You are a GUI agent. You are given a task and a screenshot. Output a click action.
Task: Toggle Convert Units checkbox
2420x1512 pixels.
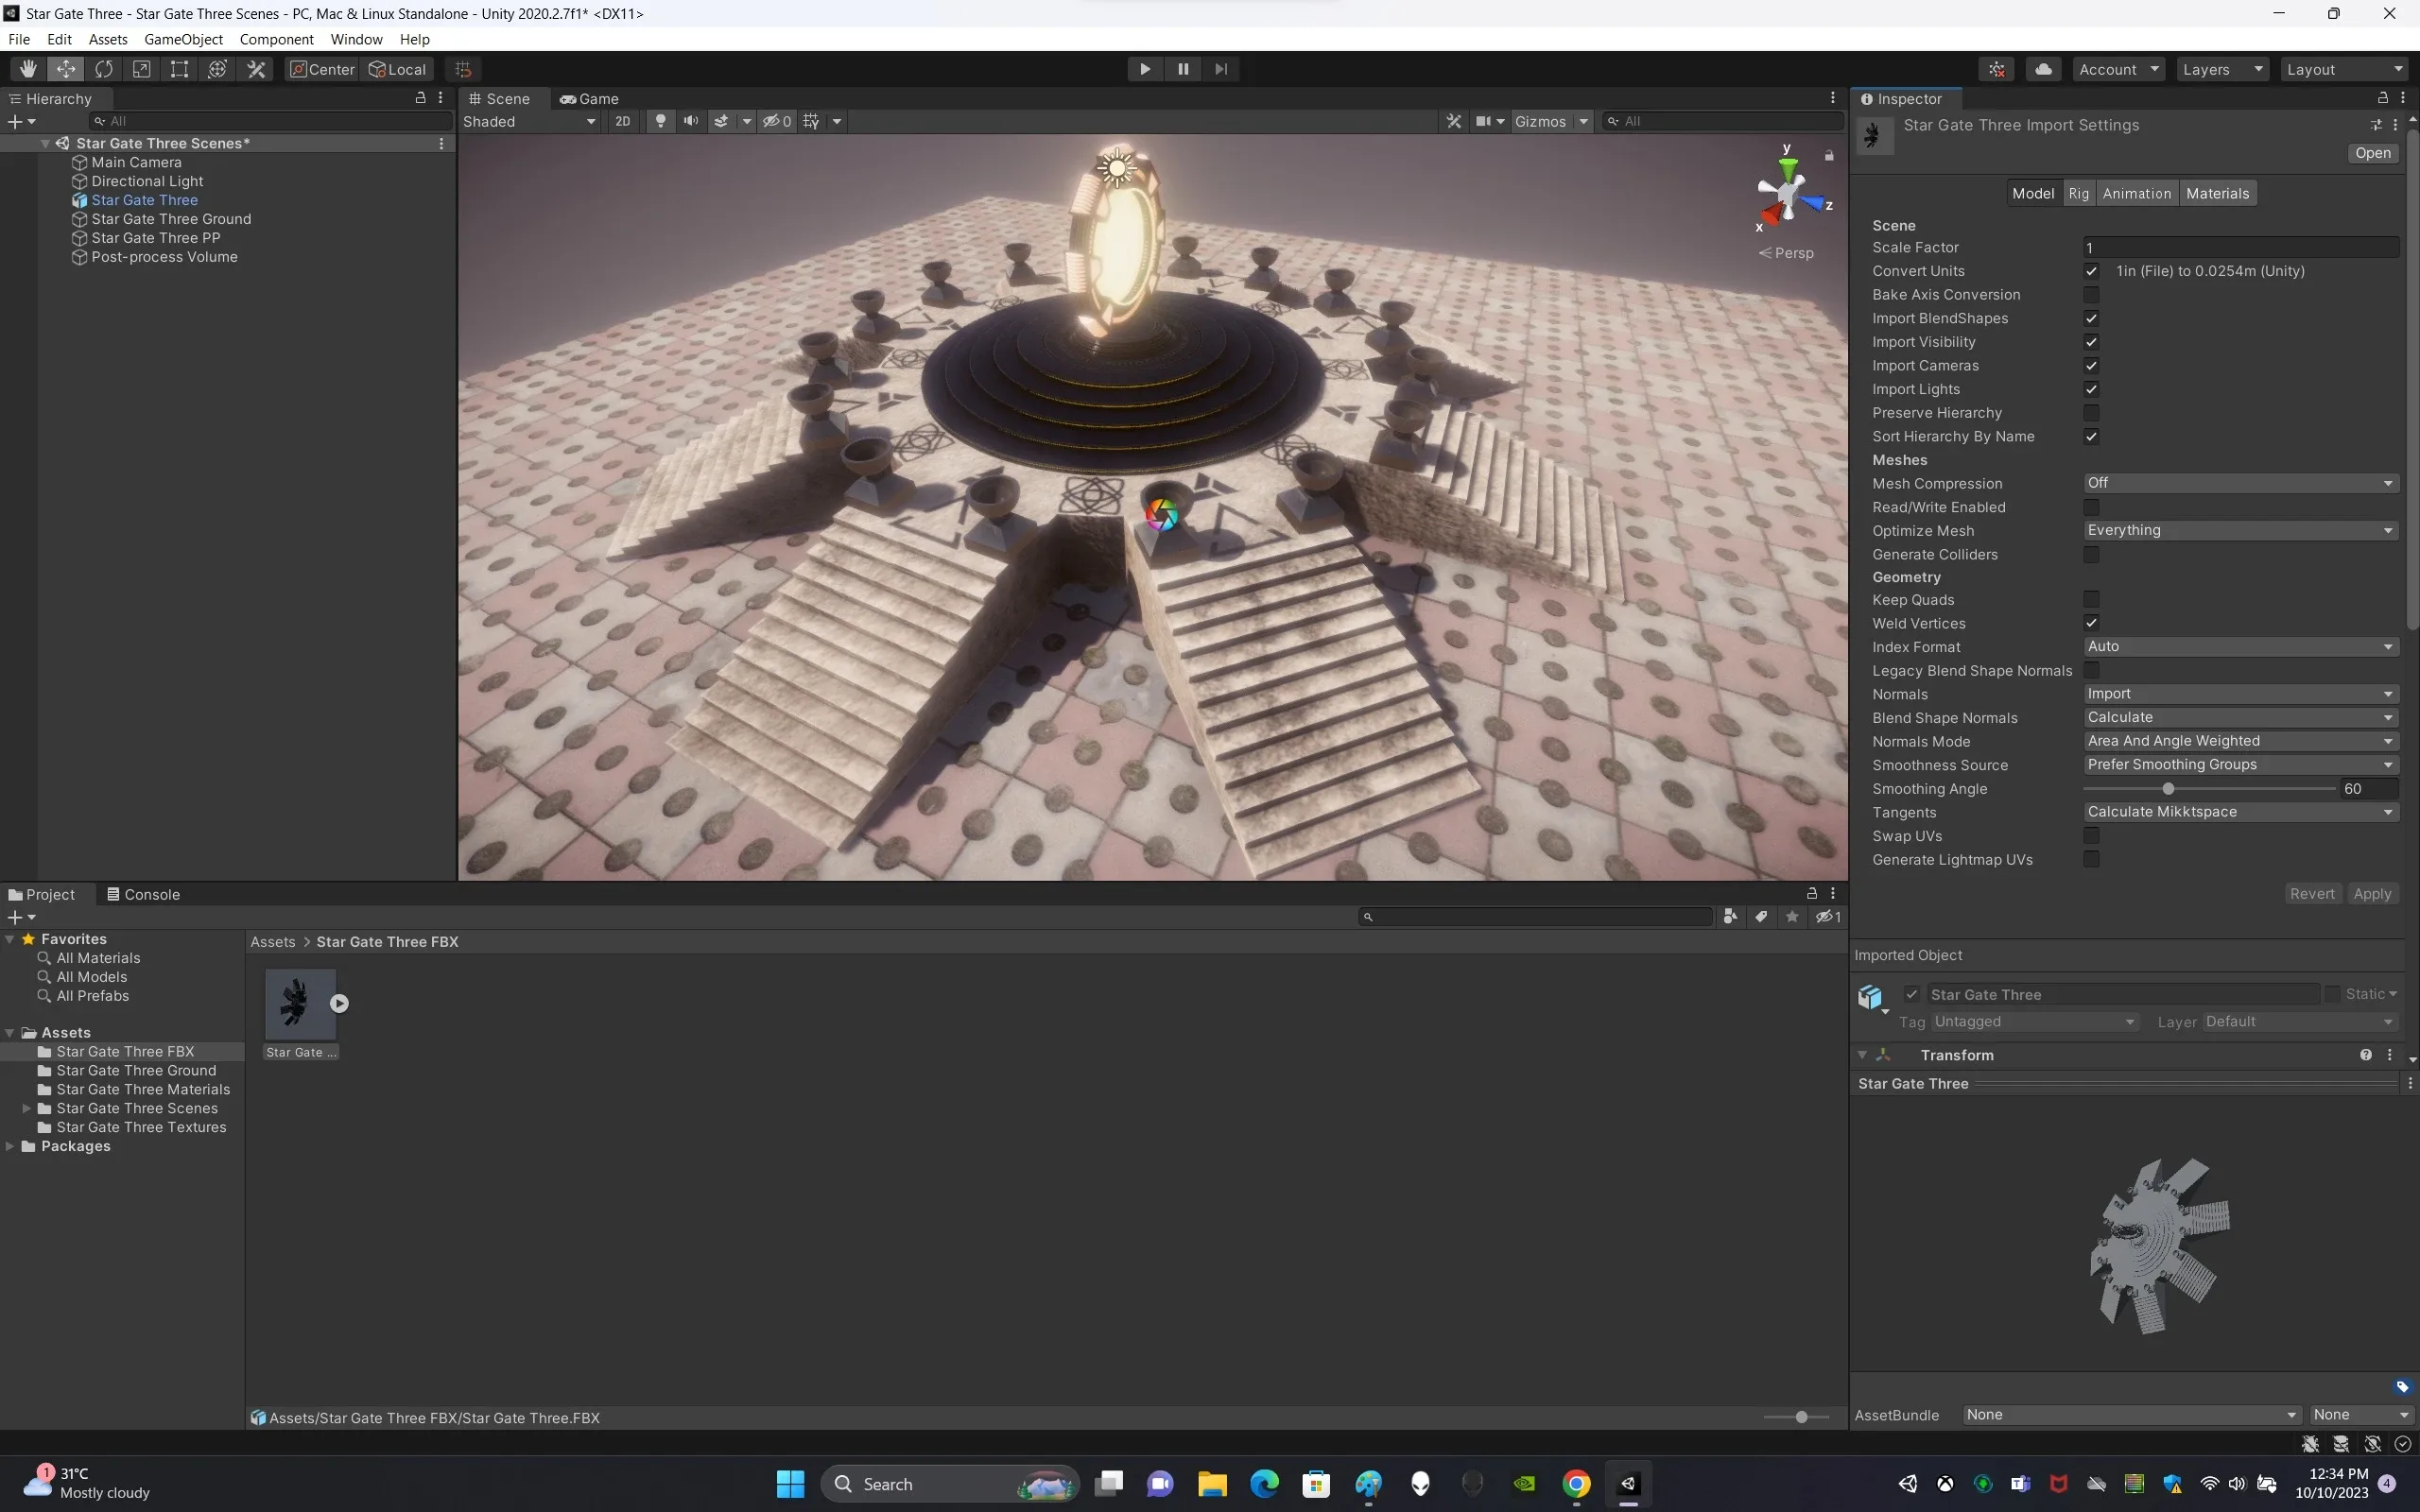click(2091, 271)
